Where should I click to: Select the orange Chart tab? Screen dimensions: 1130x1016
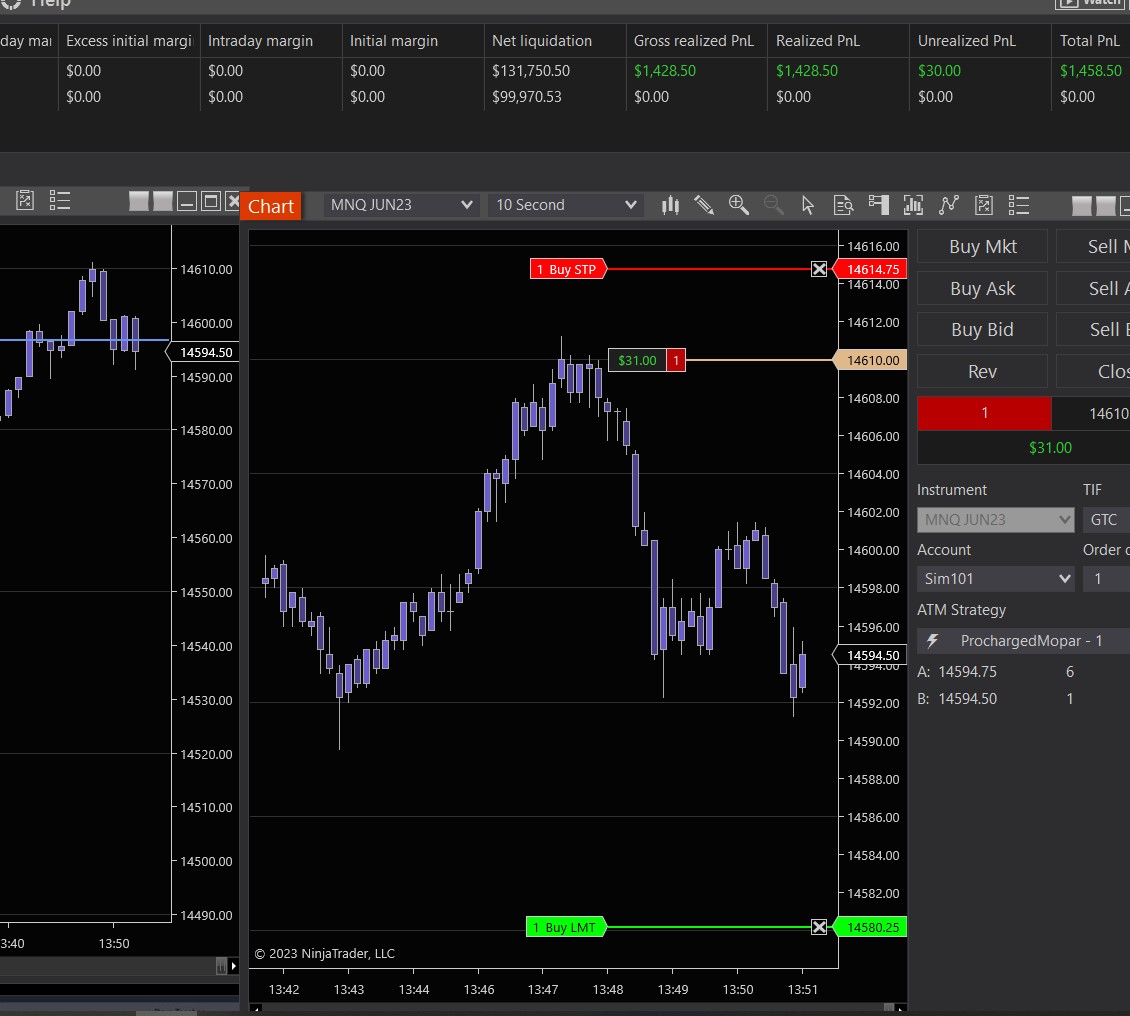271,206
